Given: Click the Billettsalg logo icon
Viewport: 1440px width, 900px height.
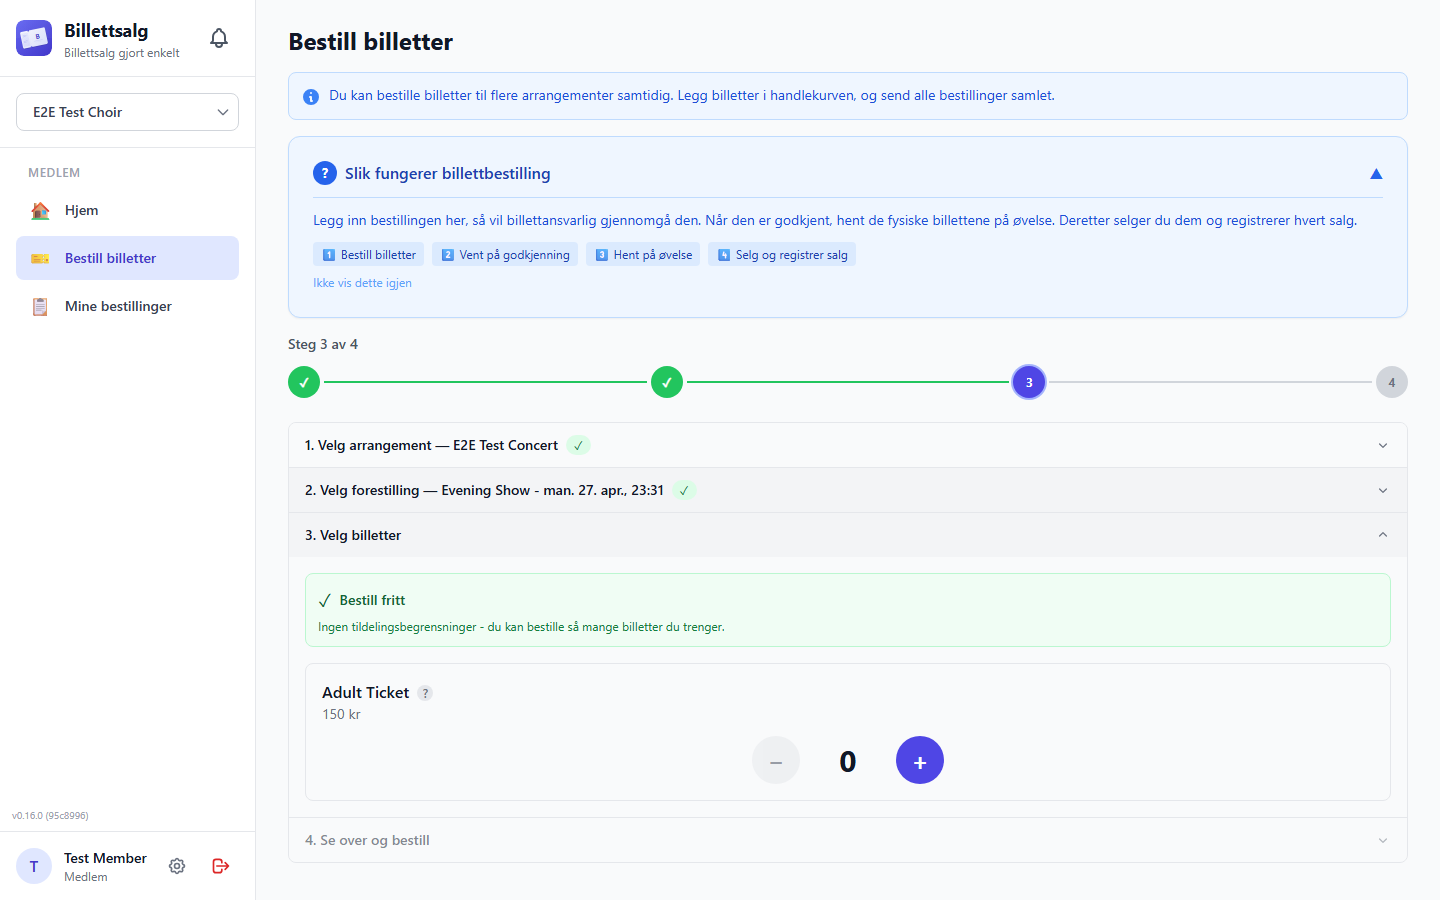Looking at the screenshot, I should point(34,38).
